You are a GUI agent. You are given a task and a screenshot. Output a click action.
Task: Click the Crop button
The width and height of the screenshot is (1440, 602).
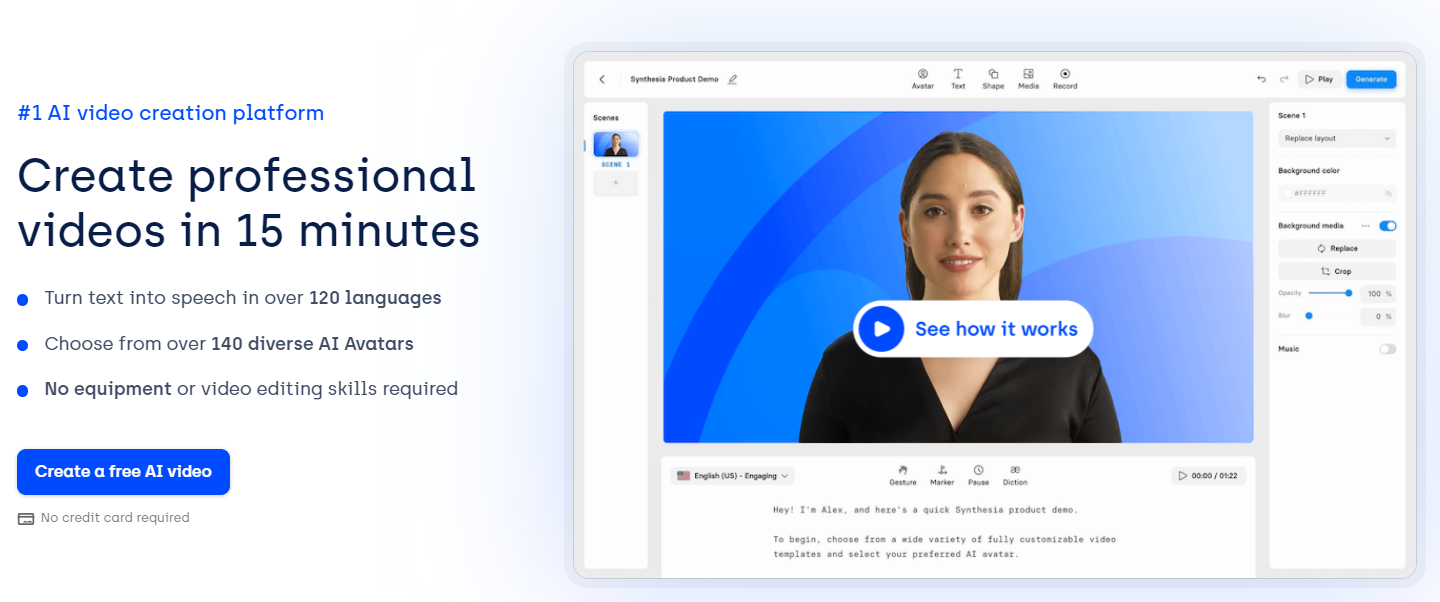1337,271
